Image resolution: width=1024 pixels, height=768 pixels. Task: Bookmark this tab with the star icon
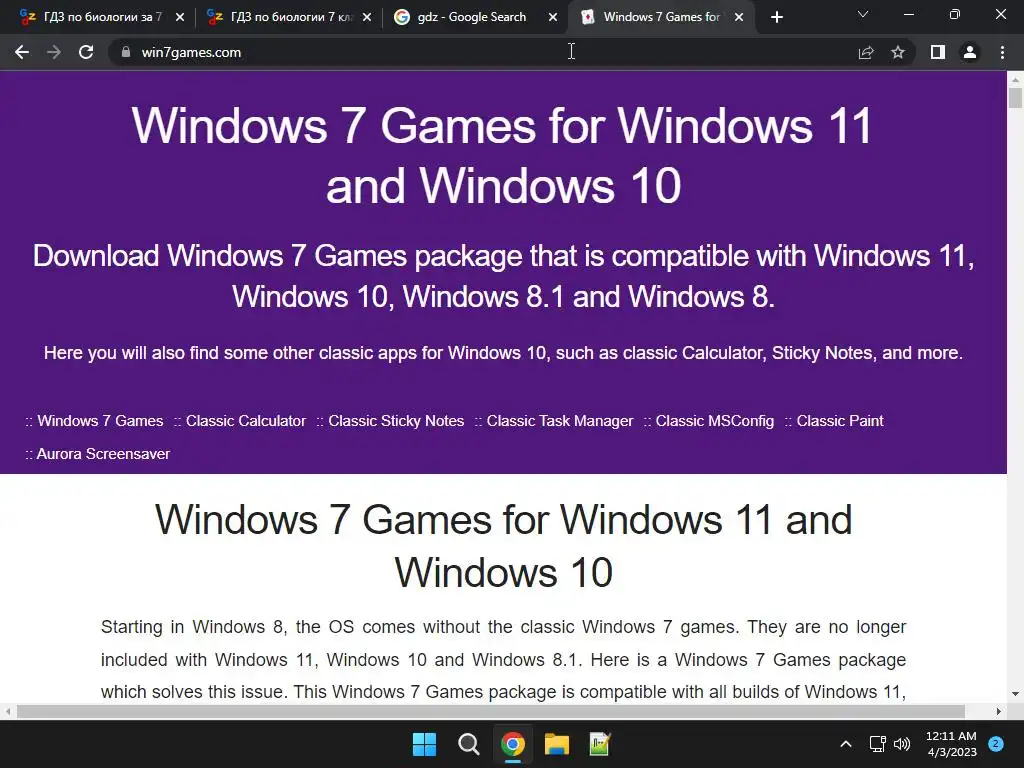point(898,52)
